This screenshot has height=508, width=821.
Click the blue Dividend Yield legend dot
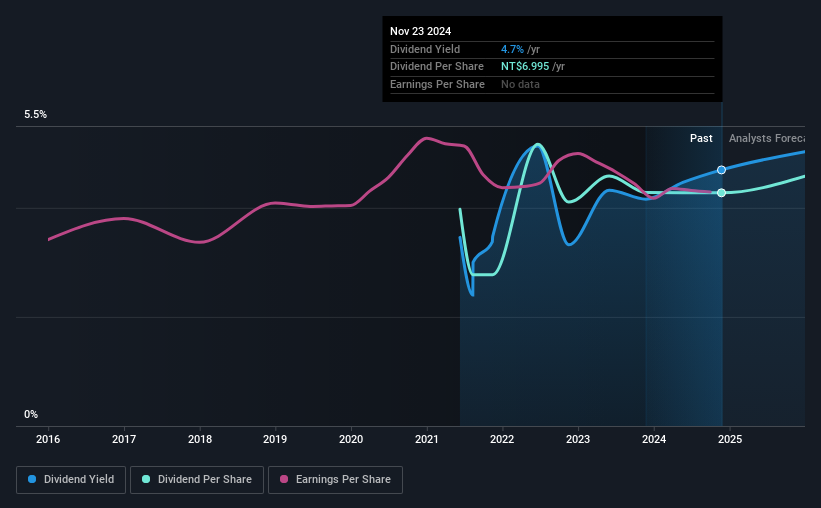32,479
